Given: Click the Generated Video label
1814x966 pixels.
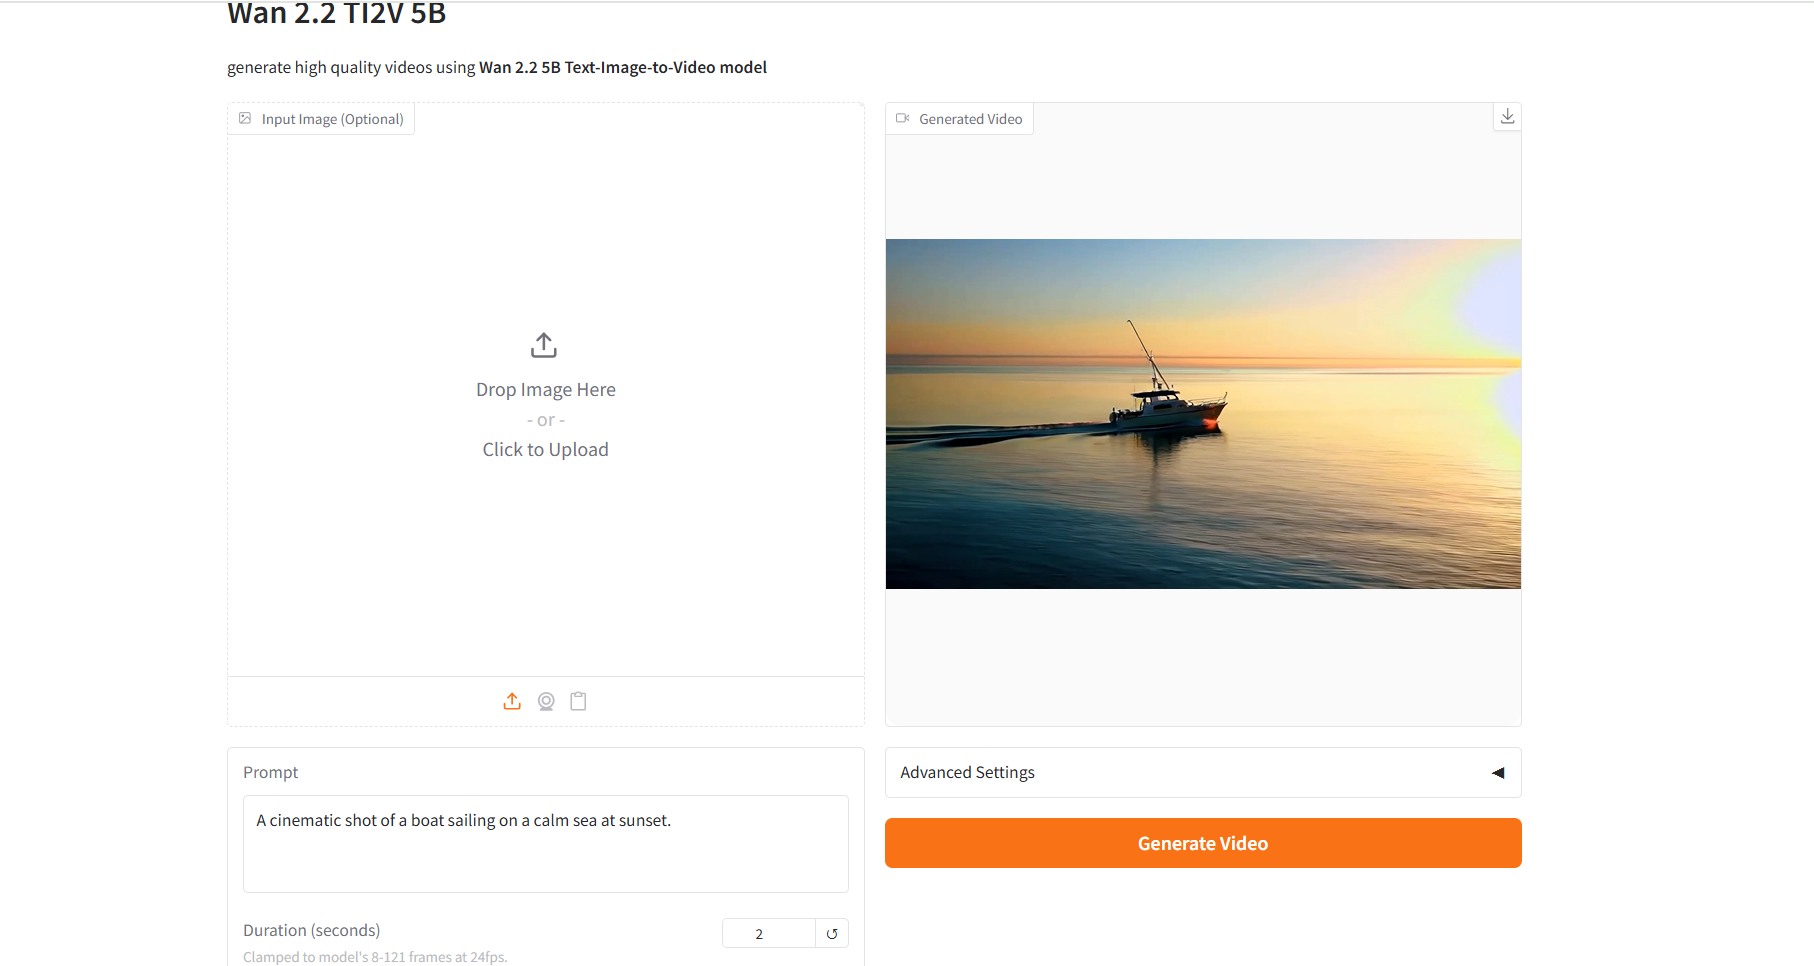Looking at the screenshot, I should click(971, 119).
